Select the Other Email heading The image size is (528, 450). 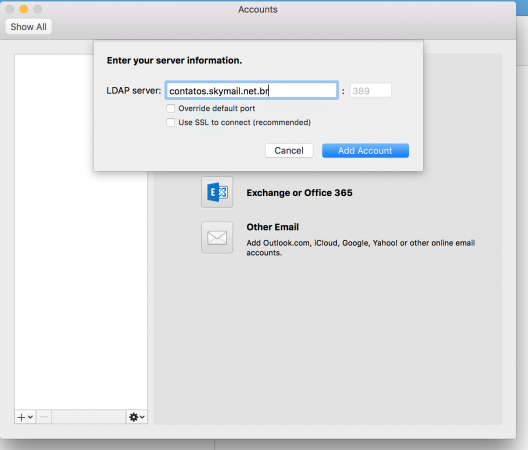272,227
